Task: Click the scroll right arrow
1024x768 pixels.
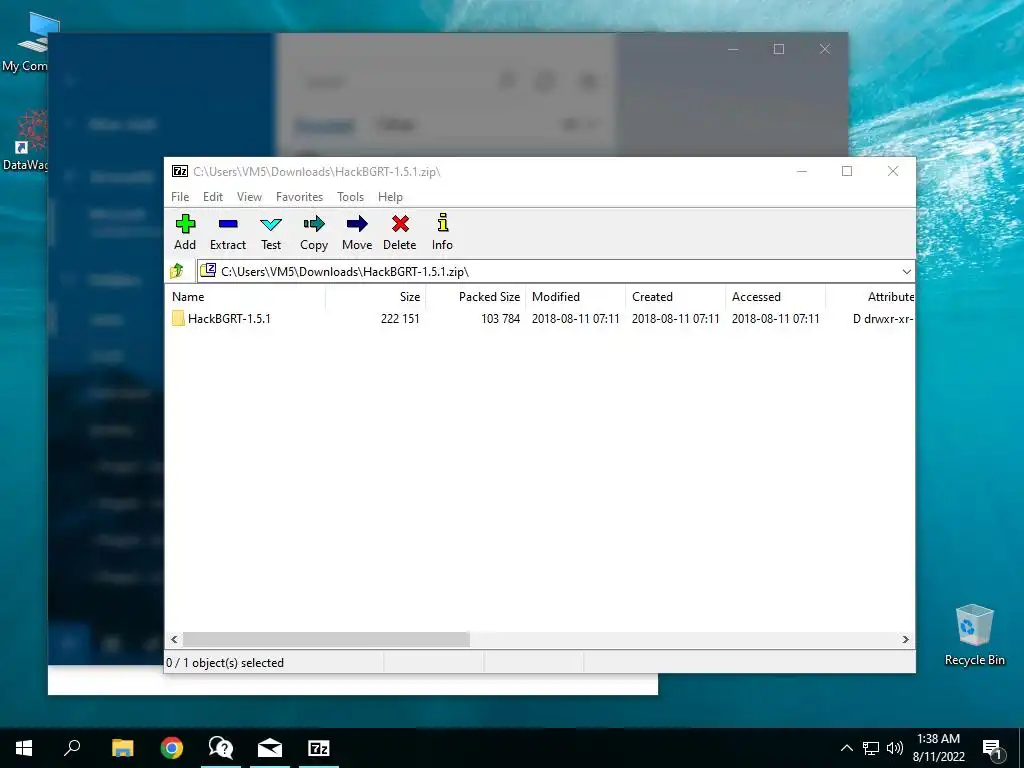Action: (x=905, y=639)
